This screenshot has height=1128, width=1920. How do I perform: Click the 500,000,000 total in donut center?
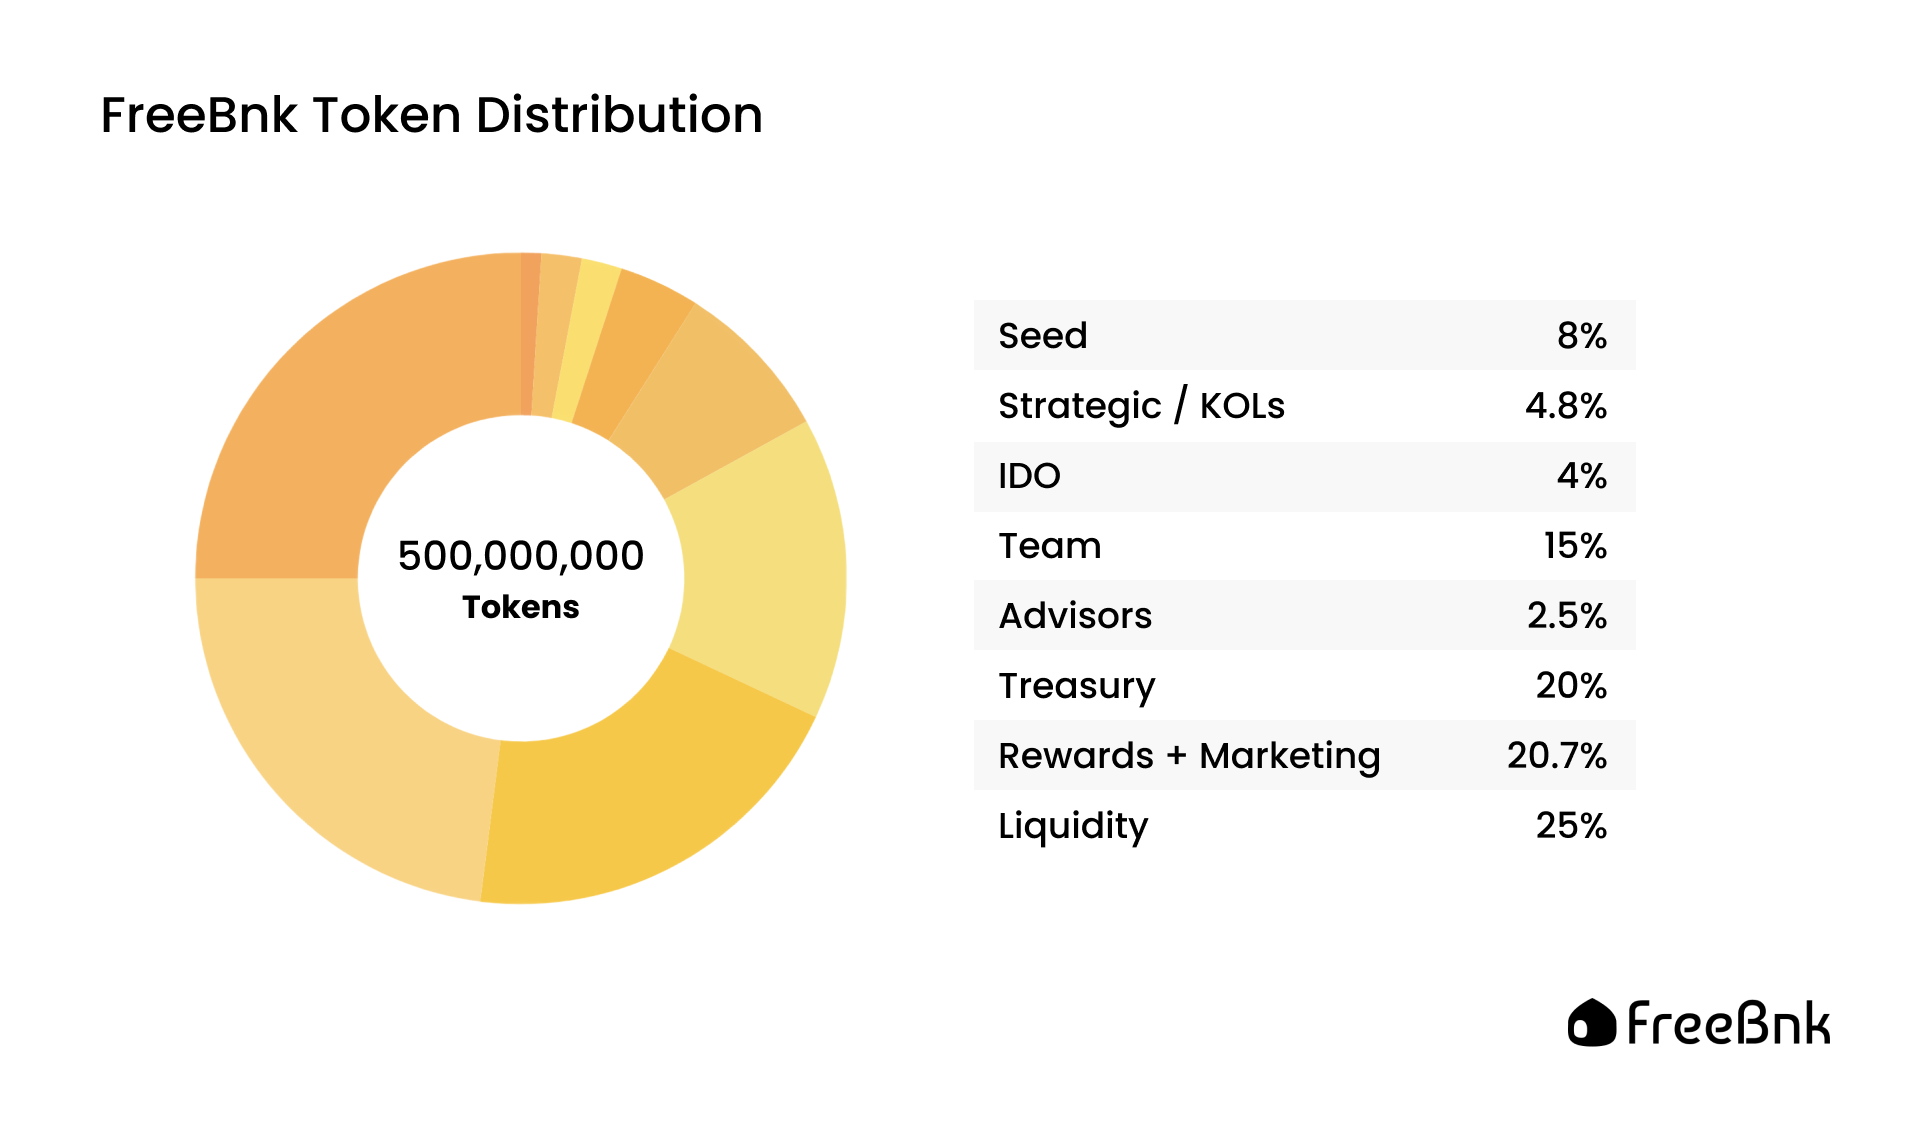(520, 556)
